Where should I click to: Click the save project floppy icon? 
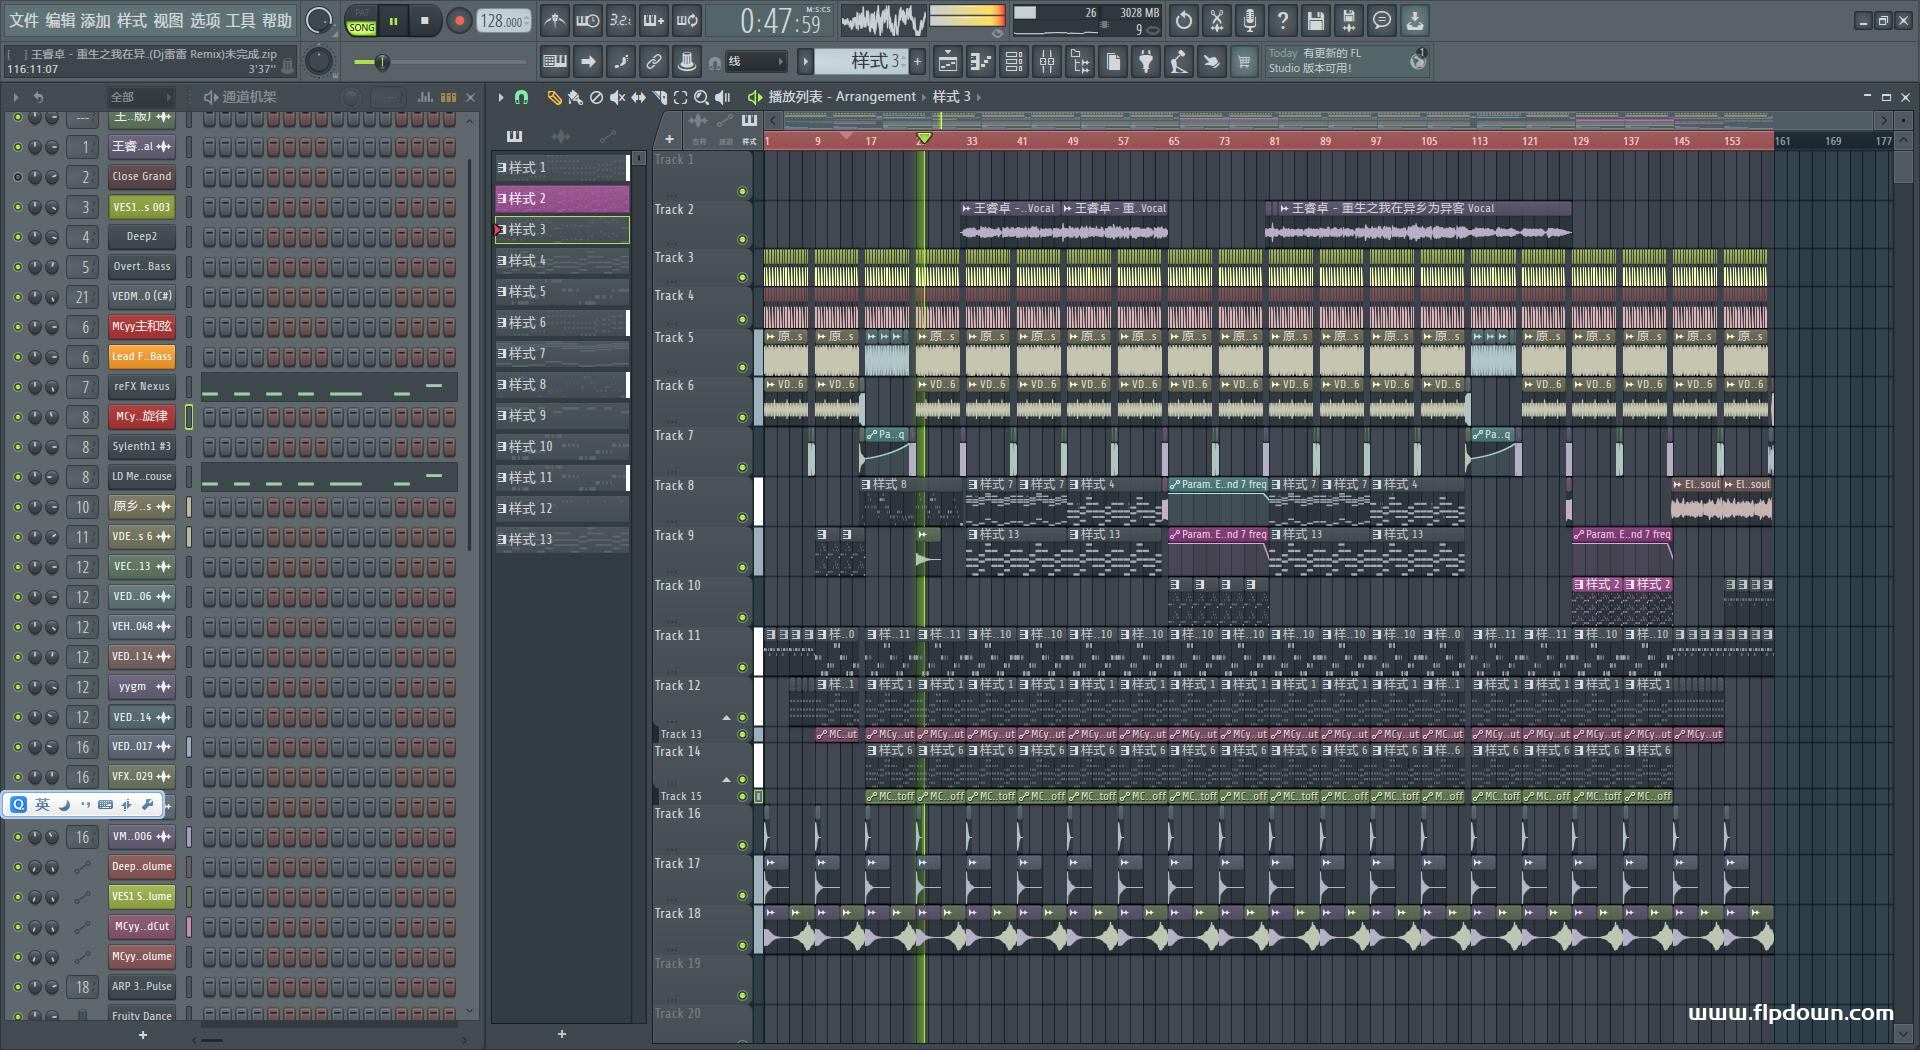[1315, 20]
